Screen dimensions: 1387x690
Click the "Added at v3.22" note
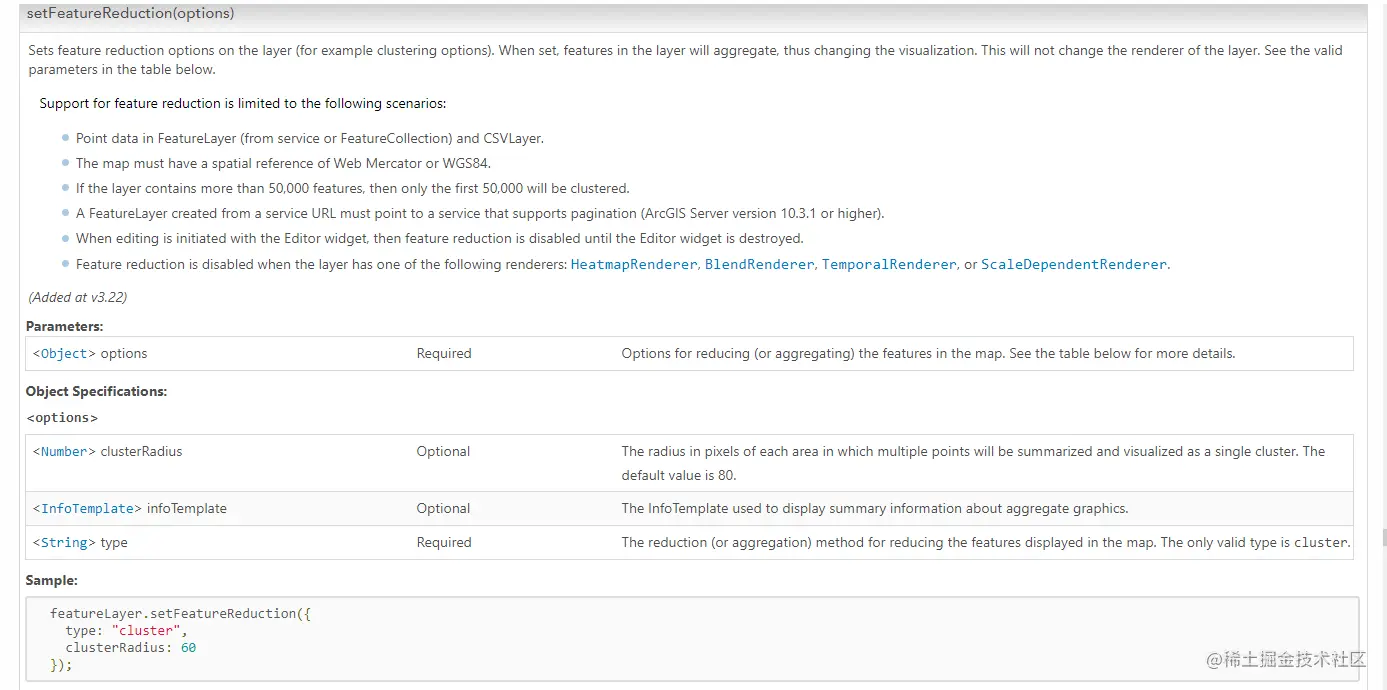pos(77,297)
